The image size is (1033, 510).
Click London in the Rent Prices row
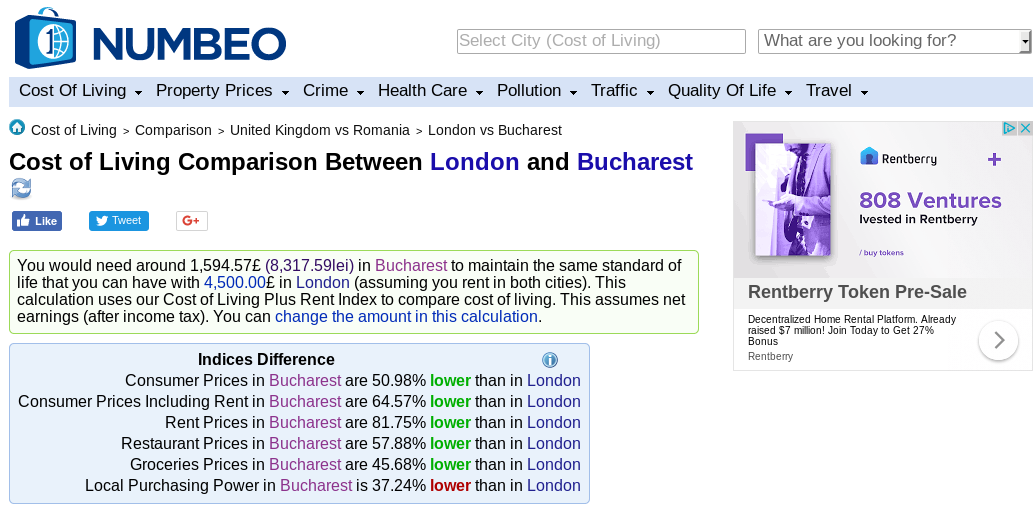[x=554, y=422]
